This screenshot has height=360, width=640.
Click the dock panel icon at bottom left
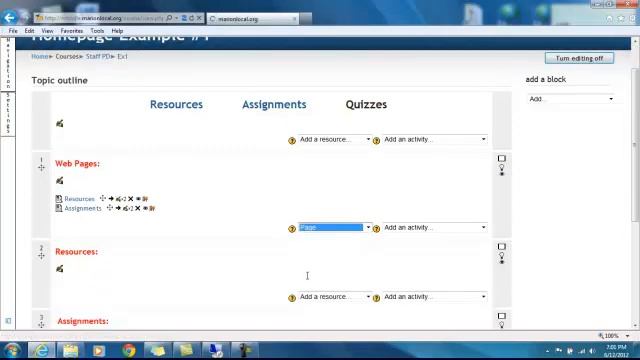click(8, 321)
